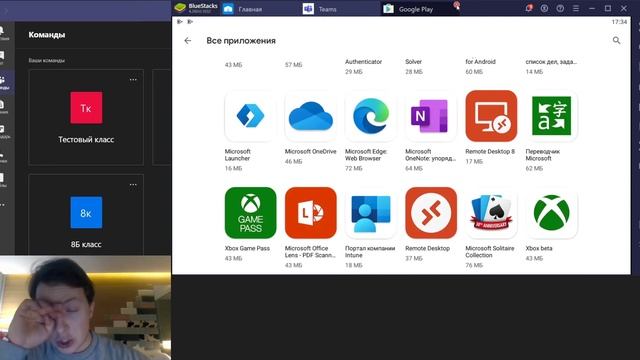Switch to the Главная tab in BlueStacks

260,9
